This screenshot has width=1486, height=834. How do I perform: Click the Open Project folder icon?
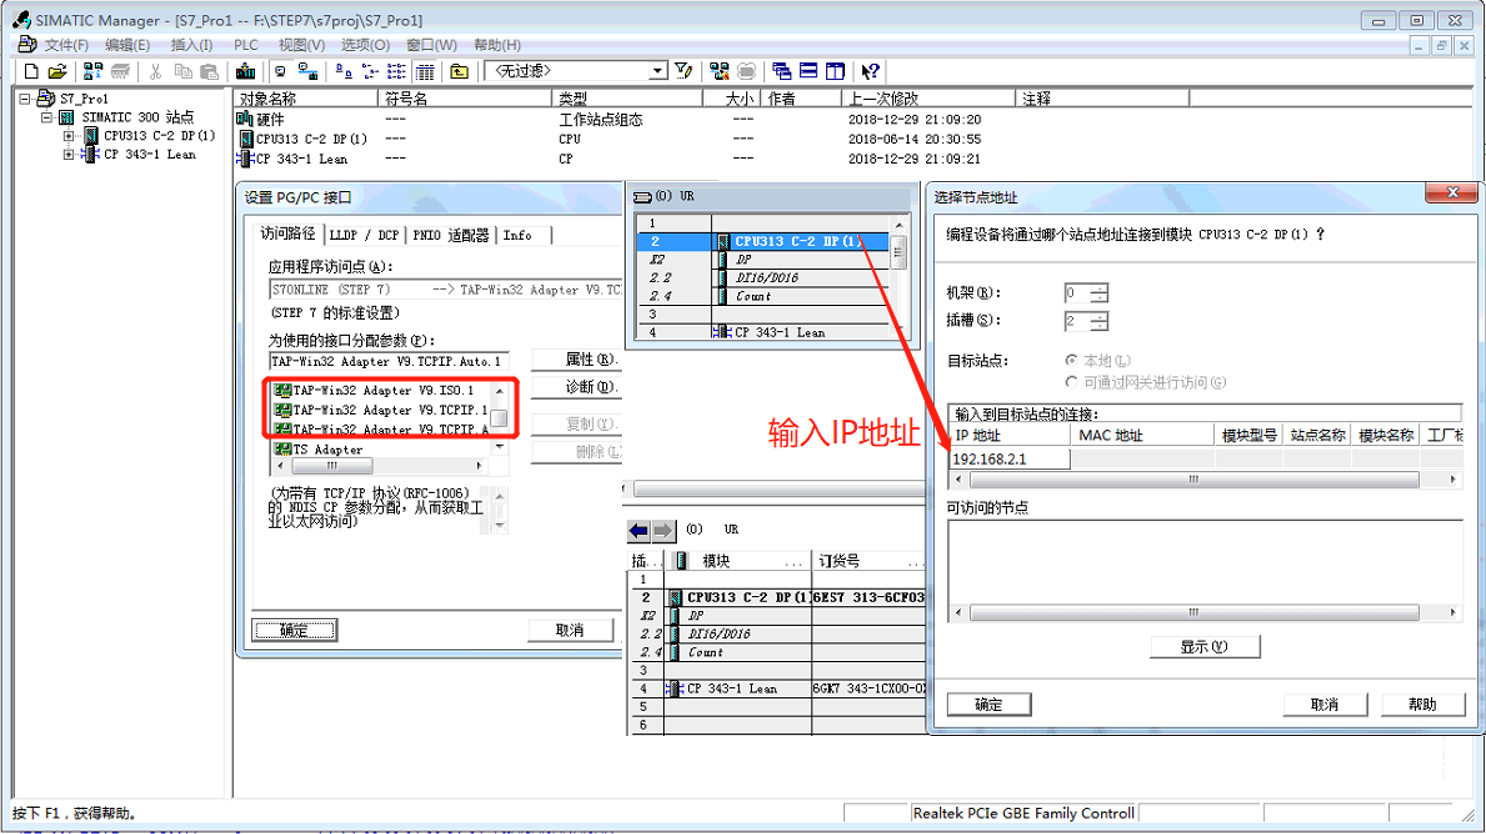click(x=57, y=71)
